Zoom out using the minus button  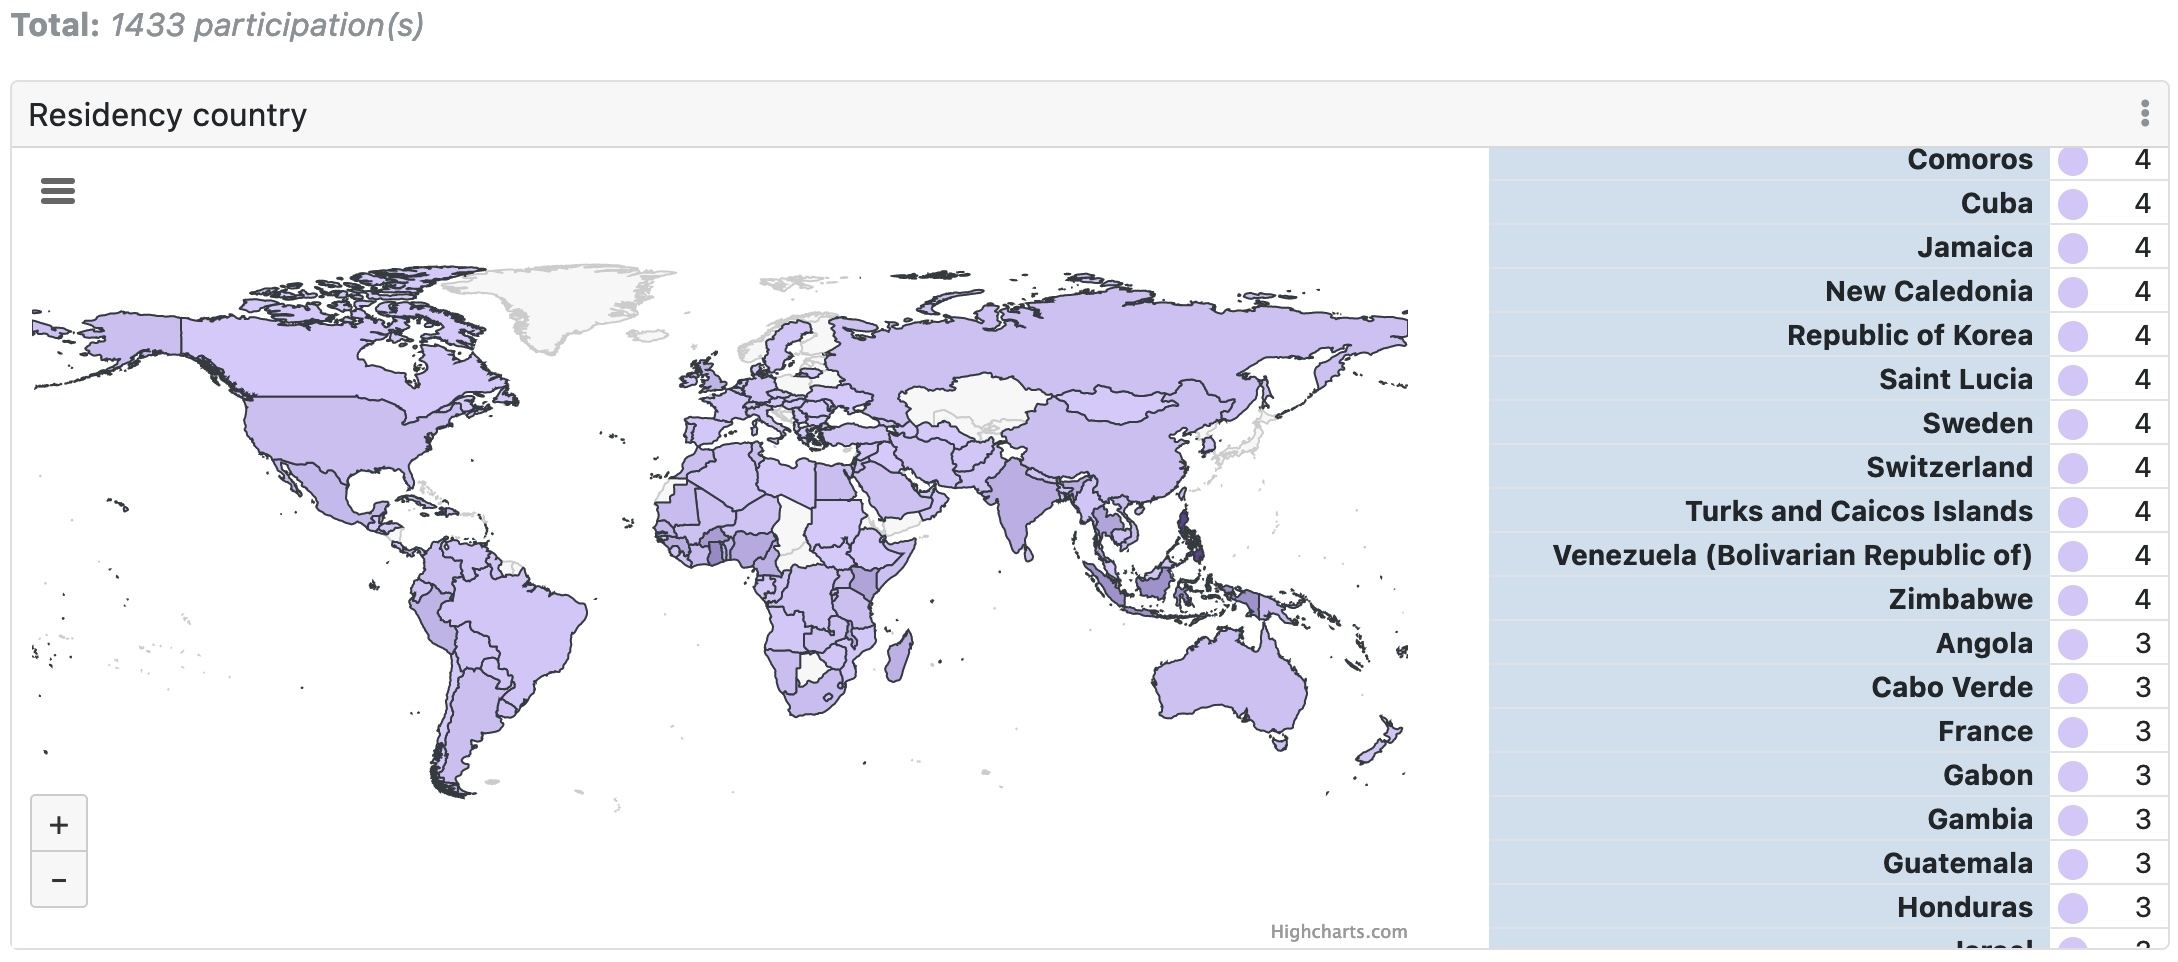click(x=58, y=879)
